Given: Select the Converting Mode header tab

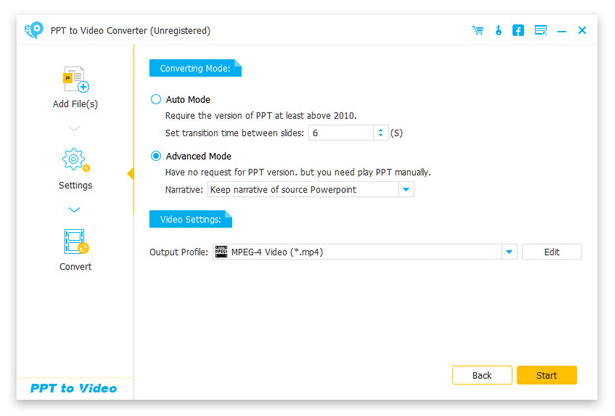Looking at the screenshot, I should click(x=195, y=69).
